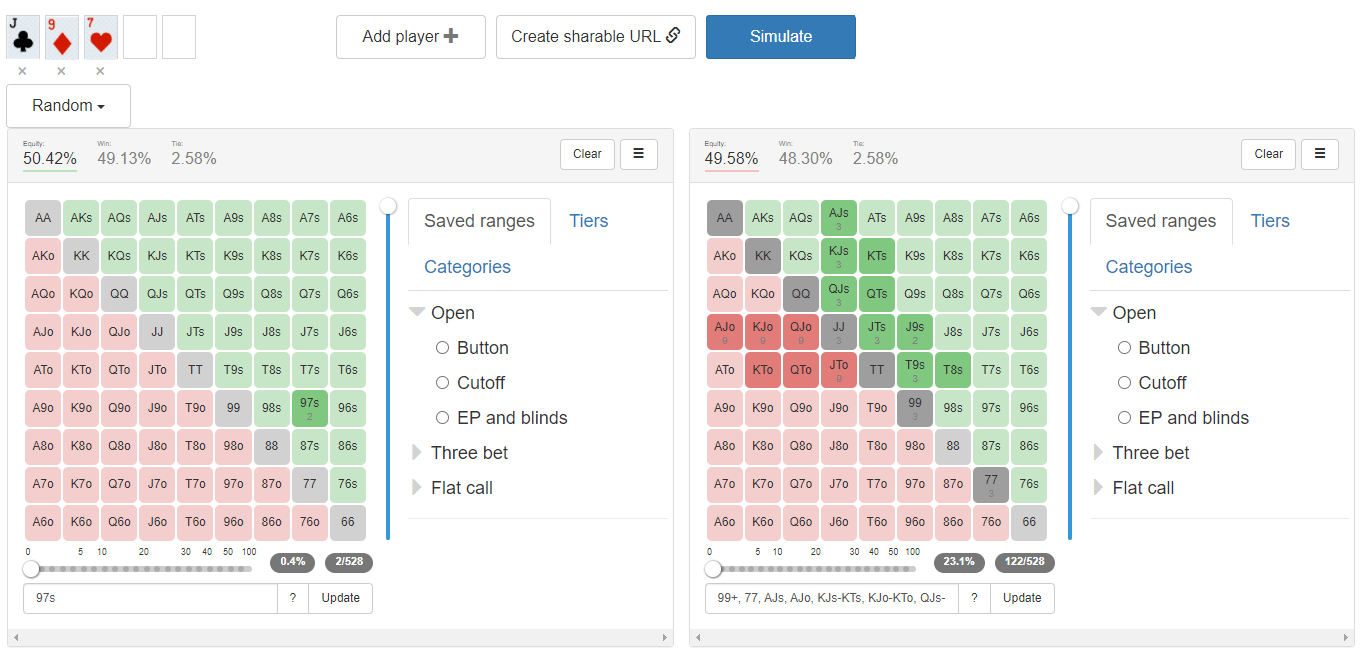Switch to Tiers tab in left panel
This screenshot has width=1362, height=653.
tap(588, 221)
